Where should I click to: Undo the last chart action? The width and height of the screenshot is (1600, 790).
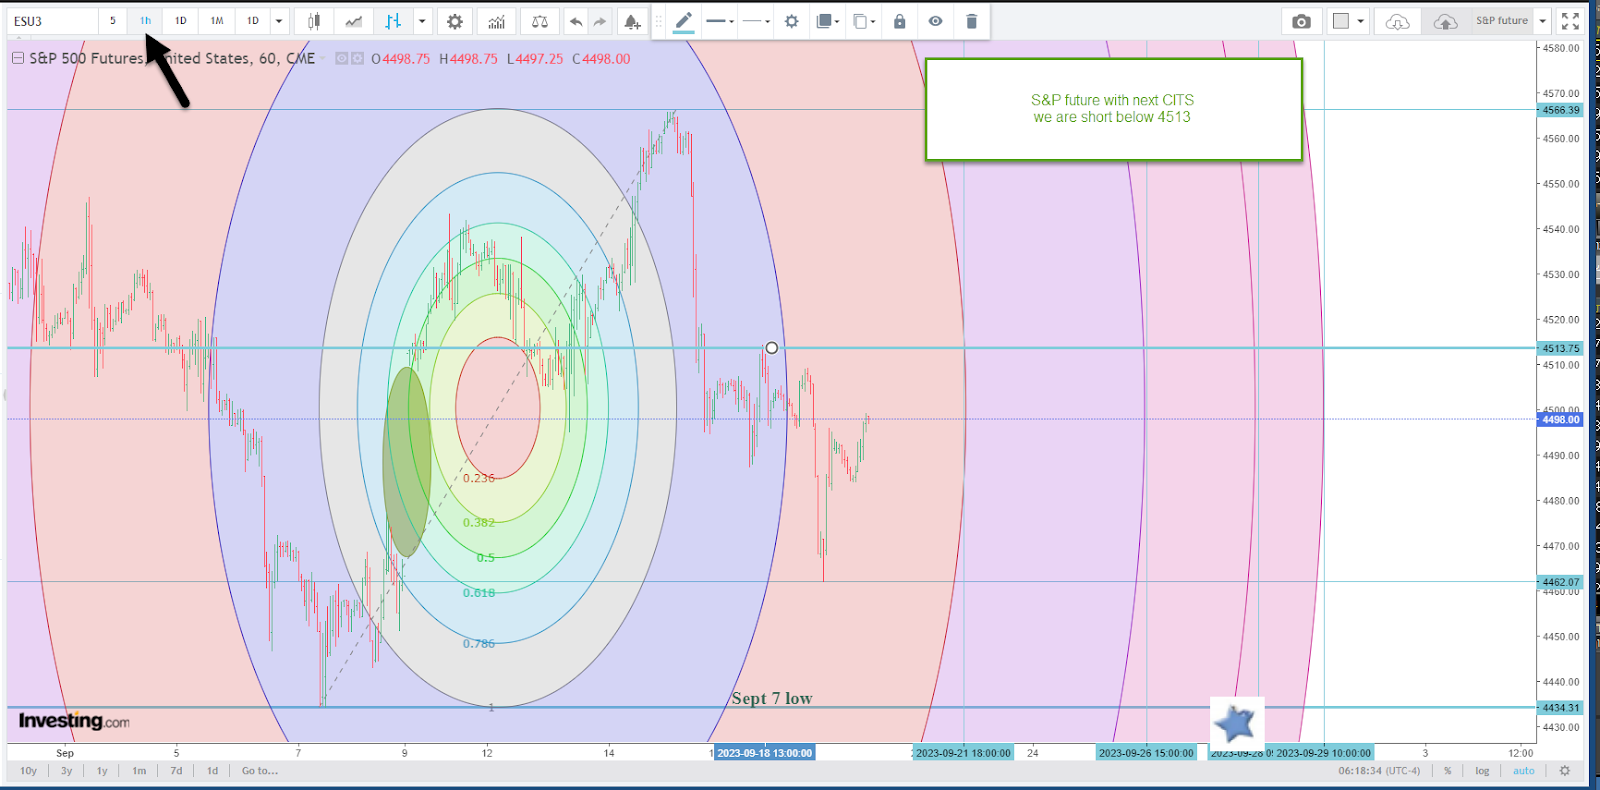(x=576, y=21)
